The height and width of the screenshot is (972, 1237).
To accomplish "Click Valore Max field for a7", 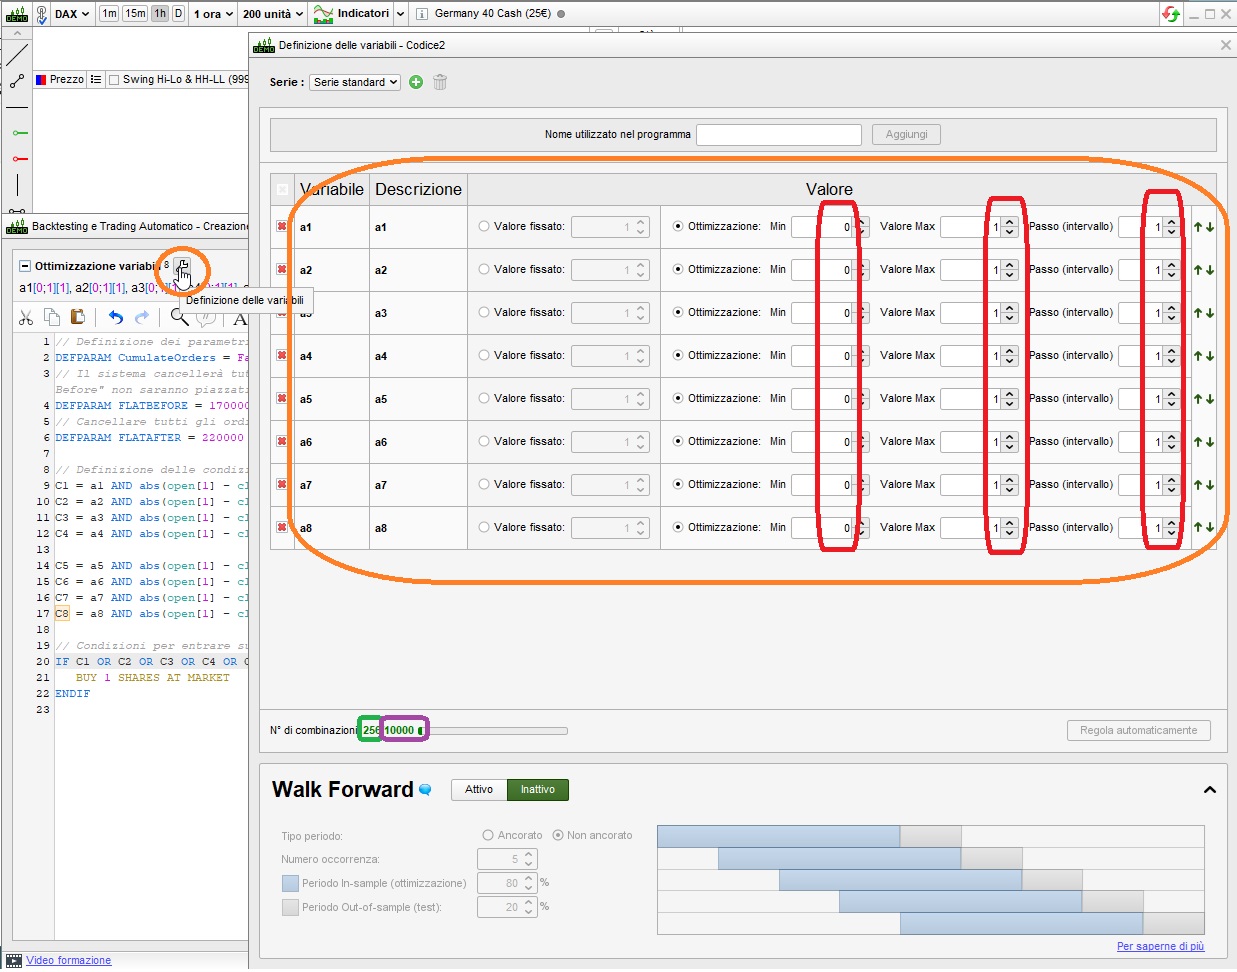I will pyautogui.click(x=971, y=485).
